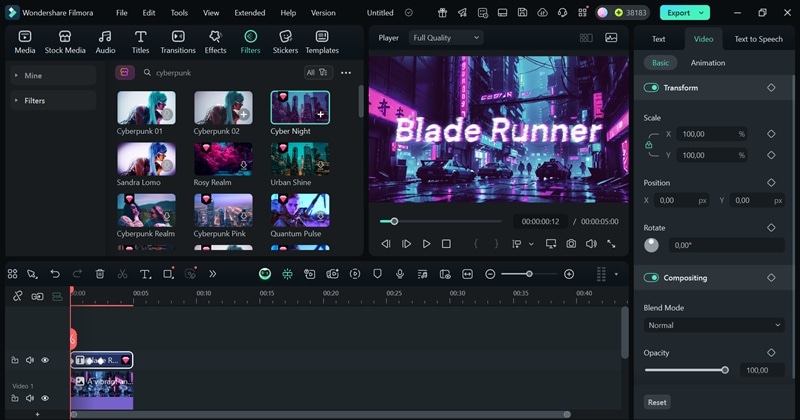Select the Basic sub-tab button
Image resolution: width=800 pixels, height=420 pixels.
coord(660,63)
